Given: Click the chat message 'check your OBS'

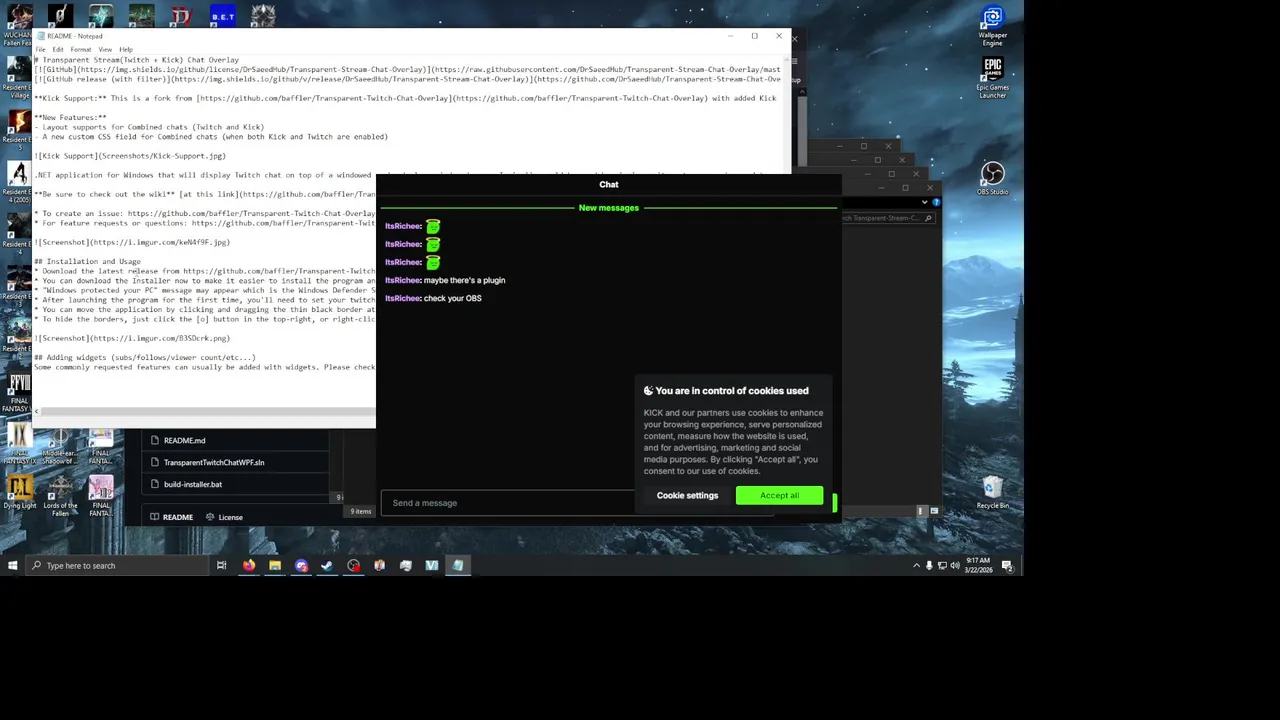Looking at the screenshot, I should 453,298.
